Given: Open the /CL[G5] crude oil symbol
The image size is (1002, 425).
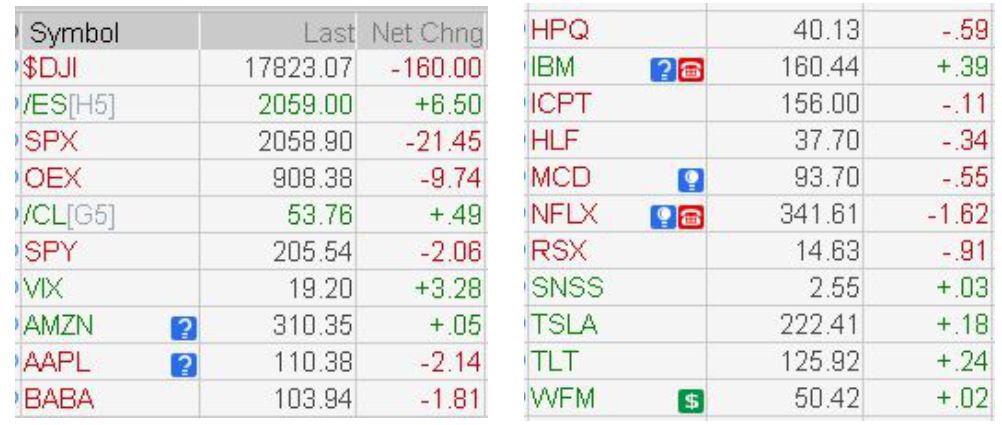Looking at the screenshot, I should tap(68, 217).
